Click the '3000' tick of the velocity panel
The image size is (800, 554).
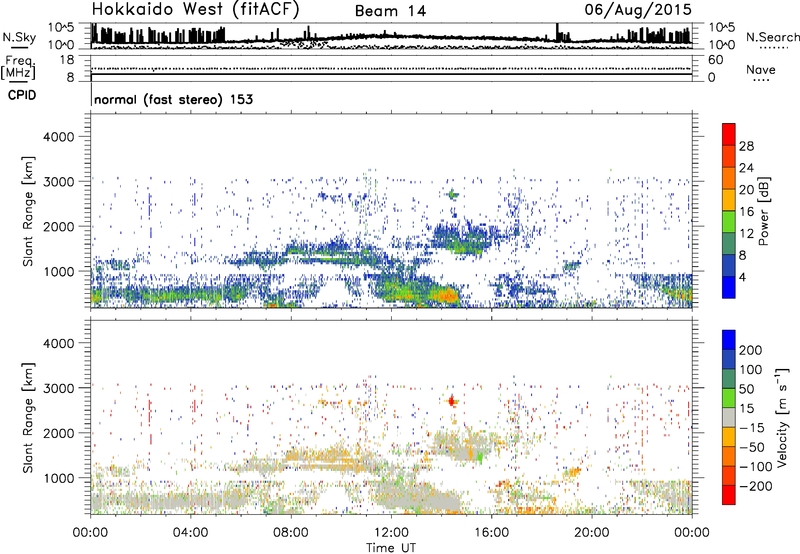(x=59, y=388)
